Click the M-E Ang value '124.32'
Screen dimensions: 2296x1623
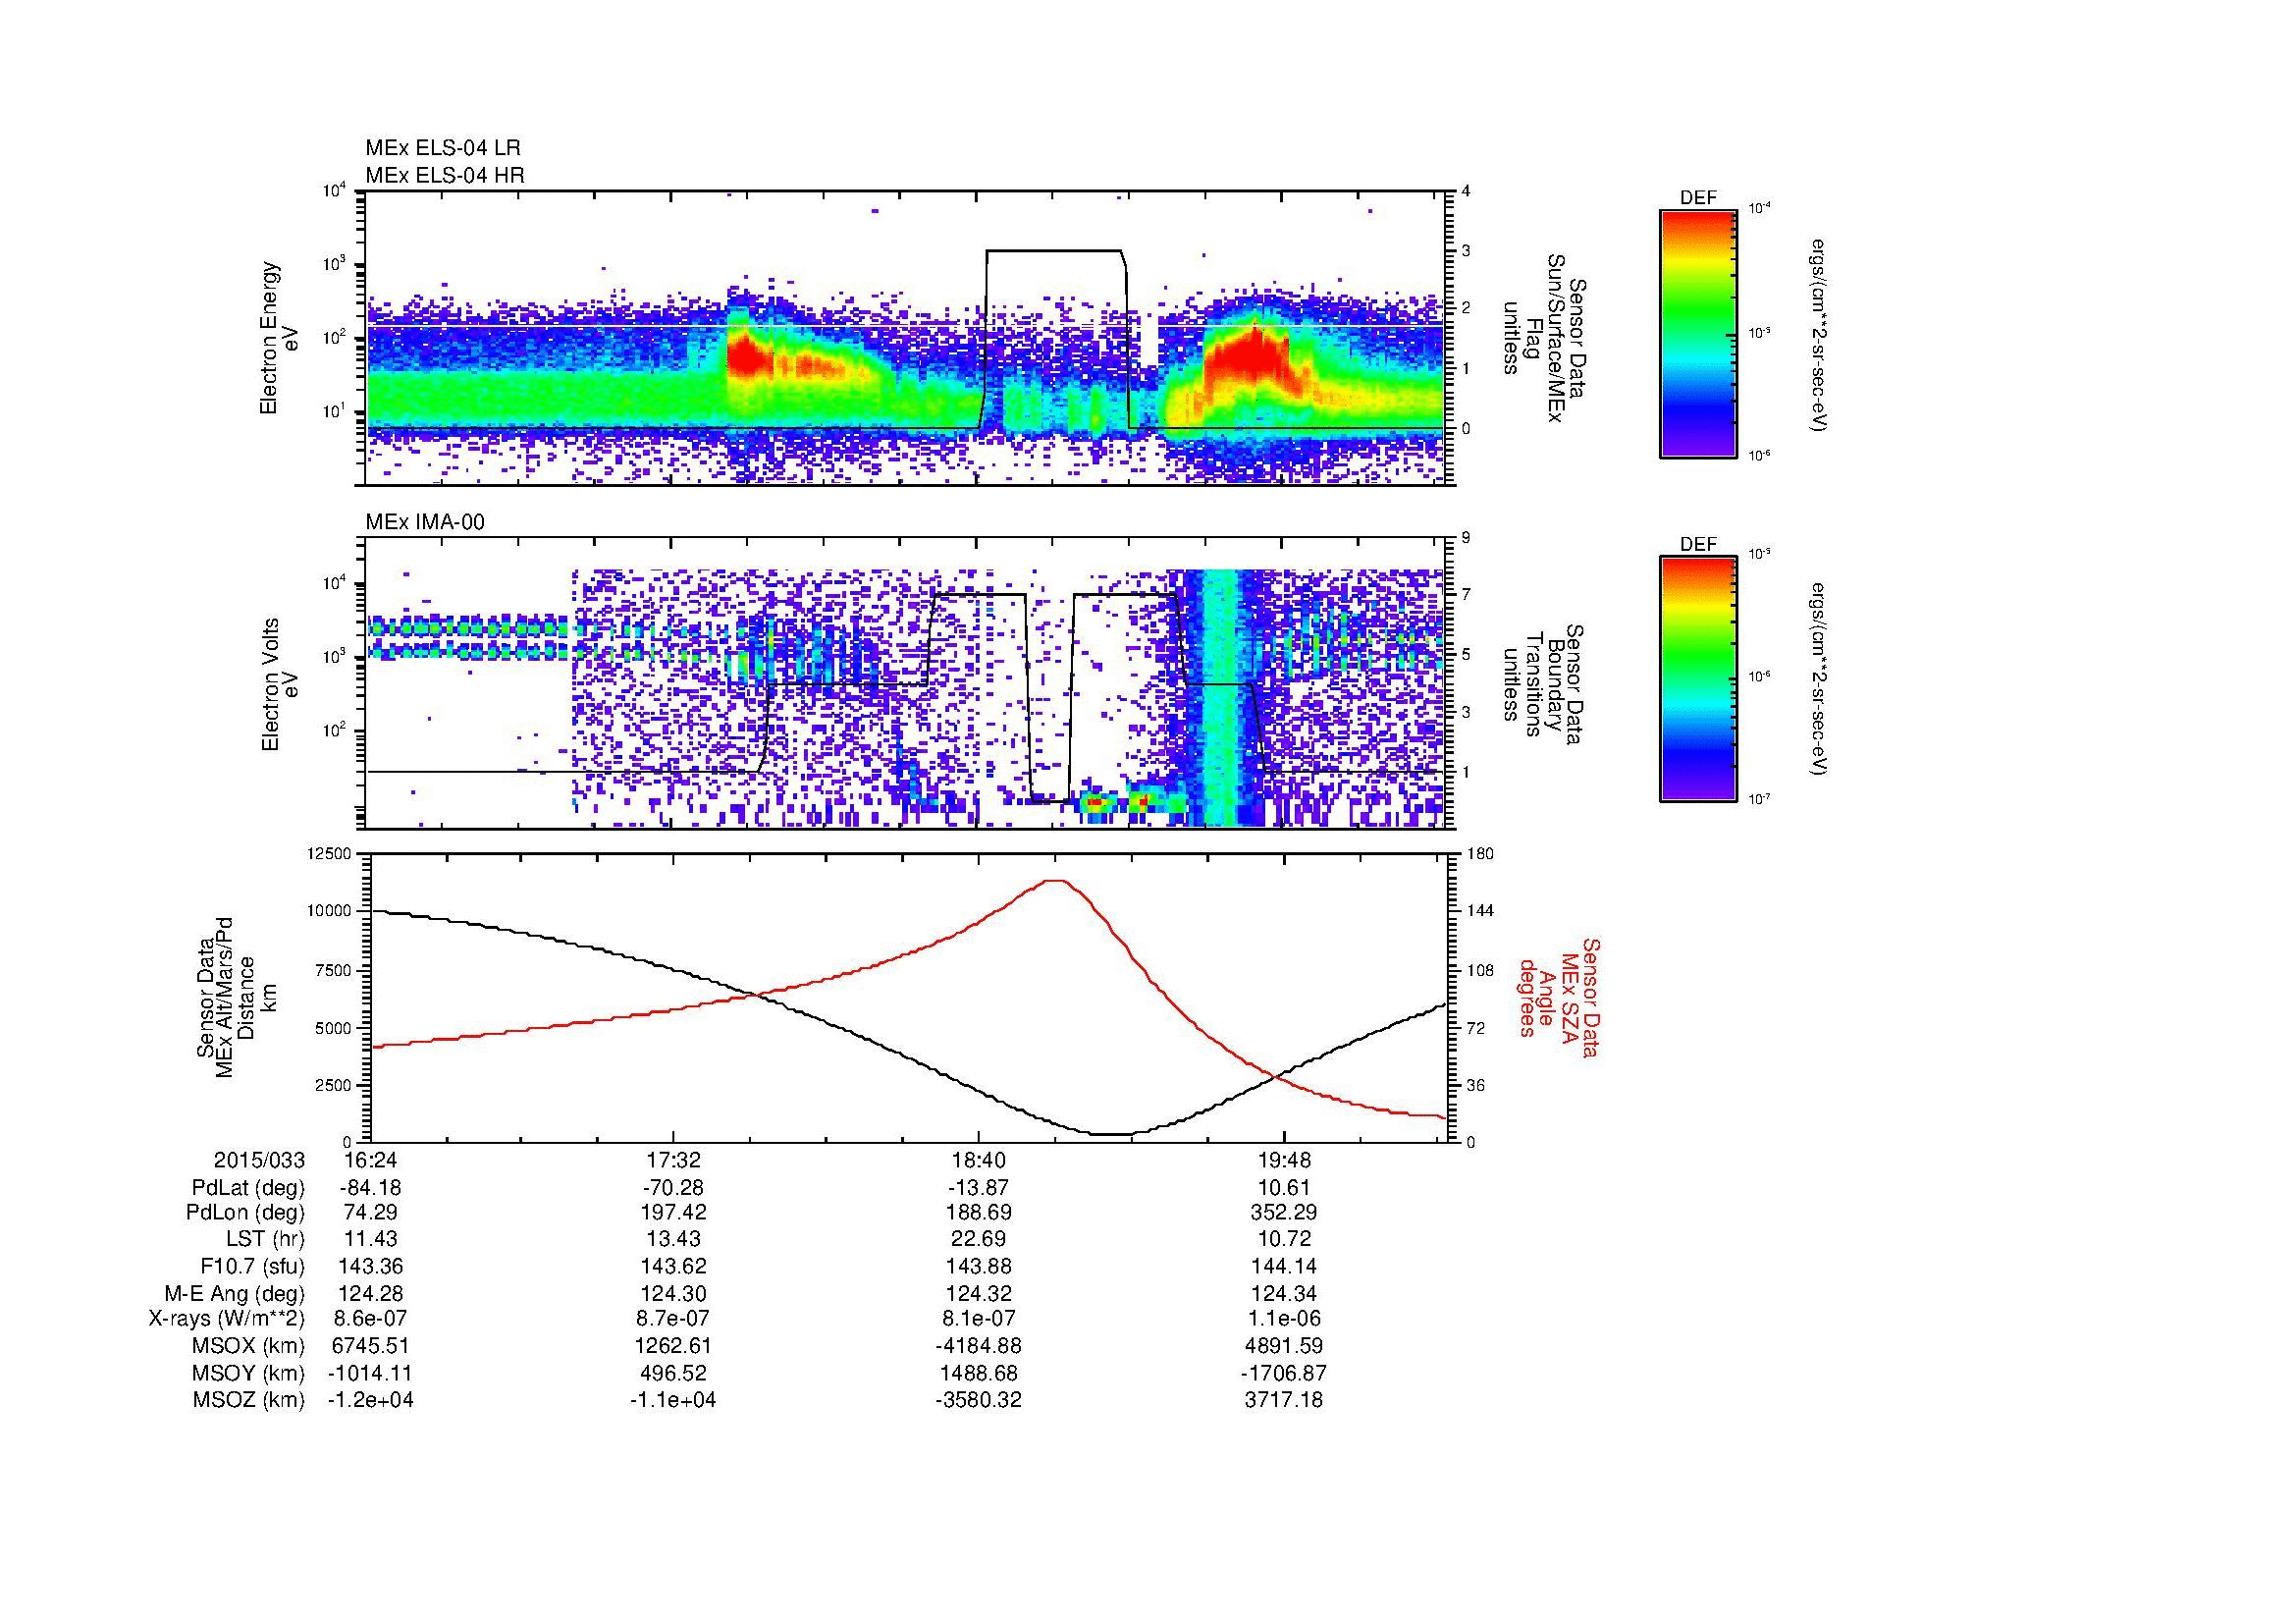coord(978,1293)
